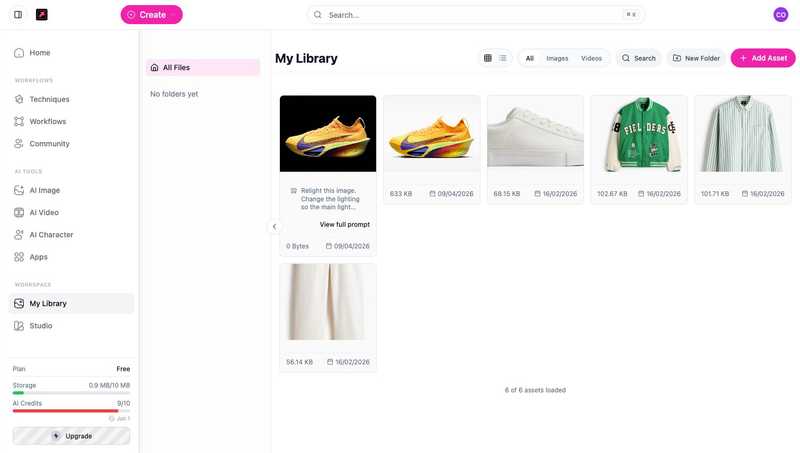Click the '0 Bytes' file size
Image resolution: width=800 pixels, height=453 pixels.
click(x=297, y=246)
